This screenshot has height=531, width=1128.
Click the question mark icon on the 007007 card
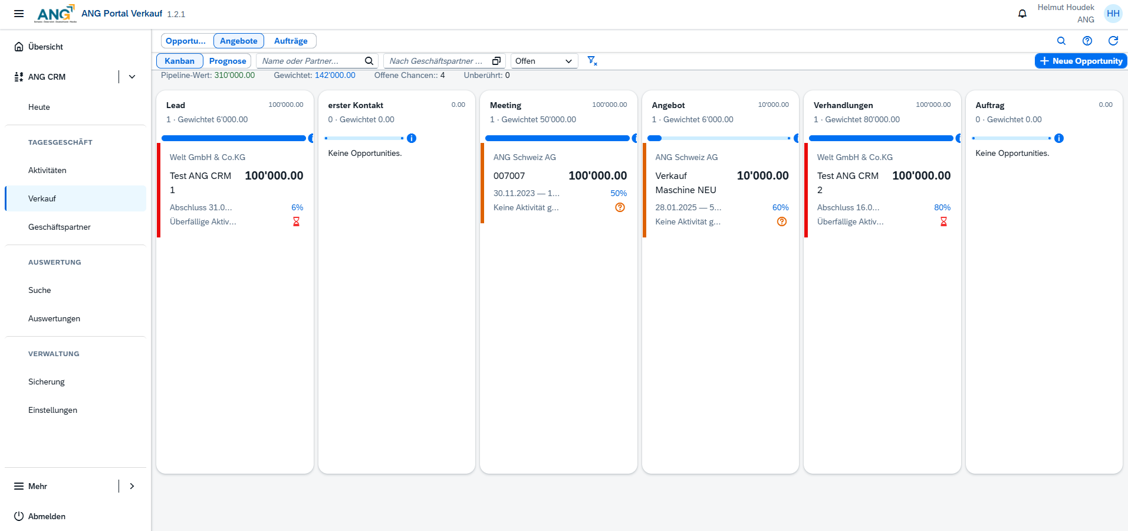pos(620,207)
